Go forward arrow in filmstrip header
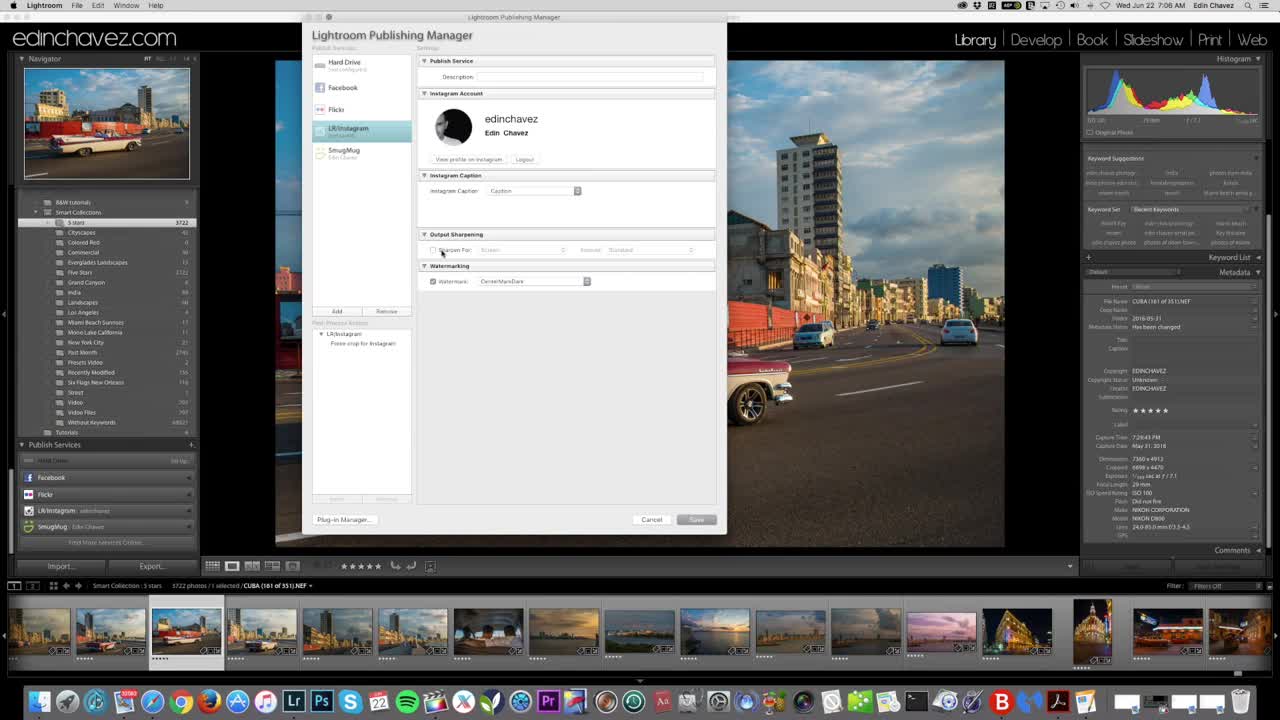 point(80,586)
